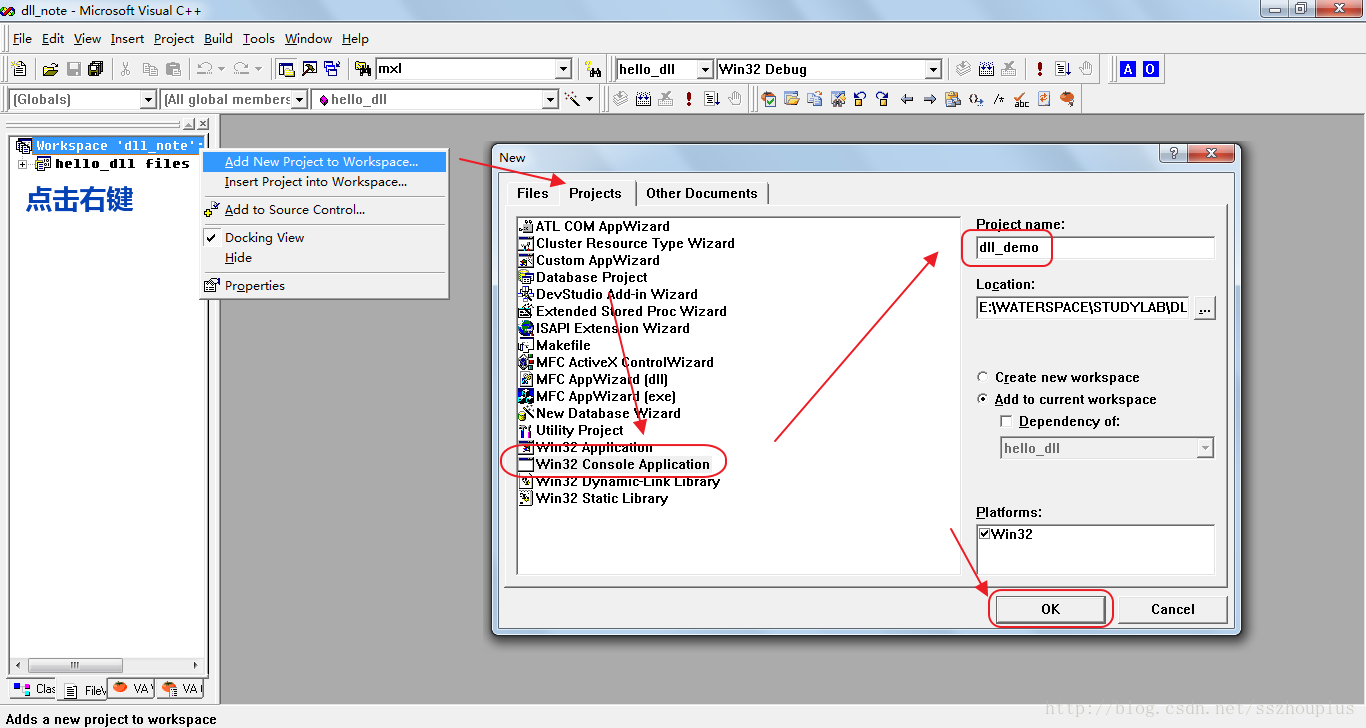Click the Visual Assist reparse file icon

tap(1044, 99)
